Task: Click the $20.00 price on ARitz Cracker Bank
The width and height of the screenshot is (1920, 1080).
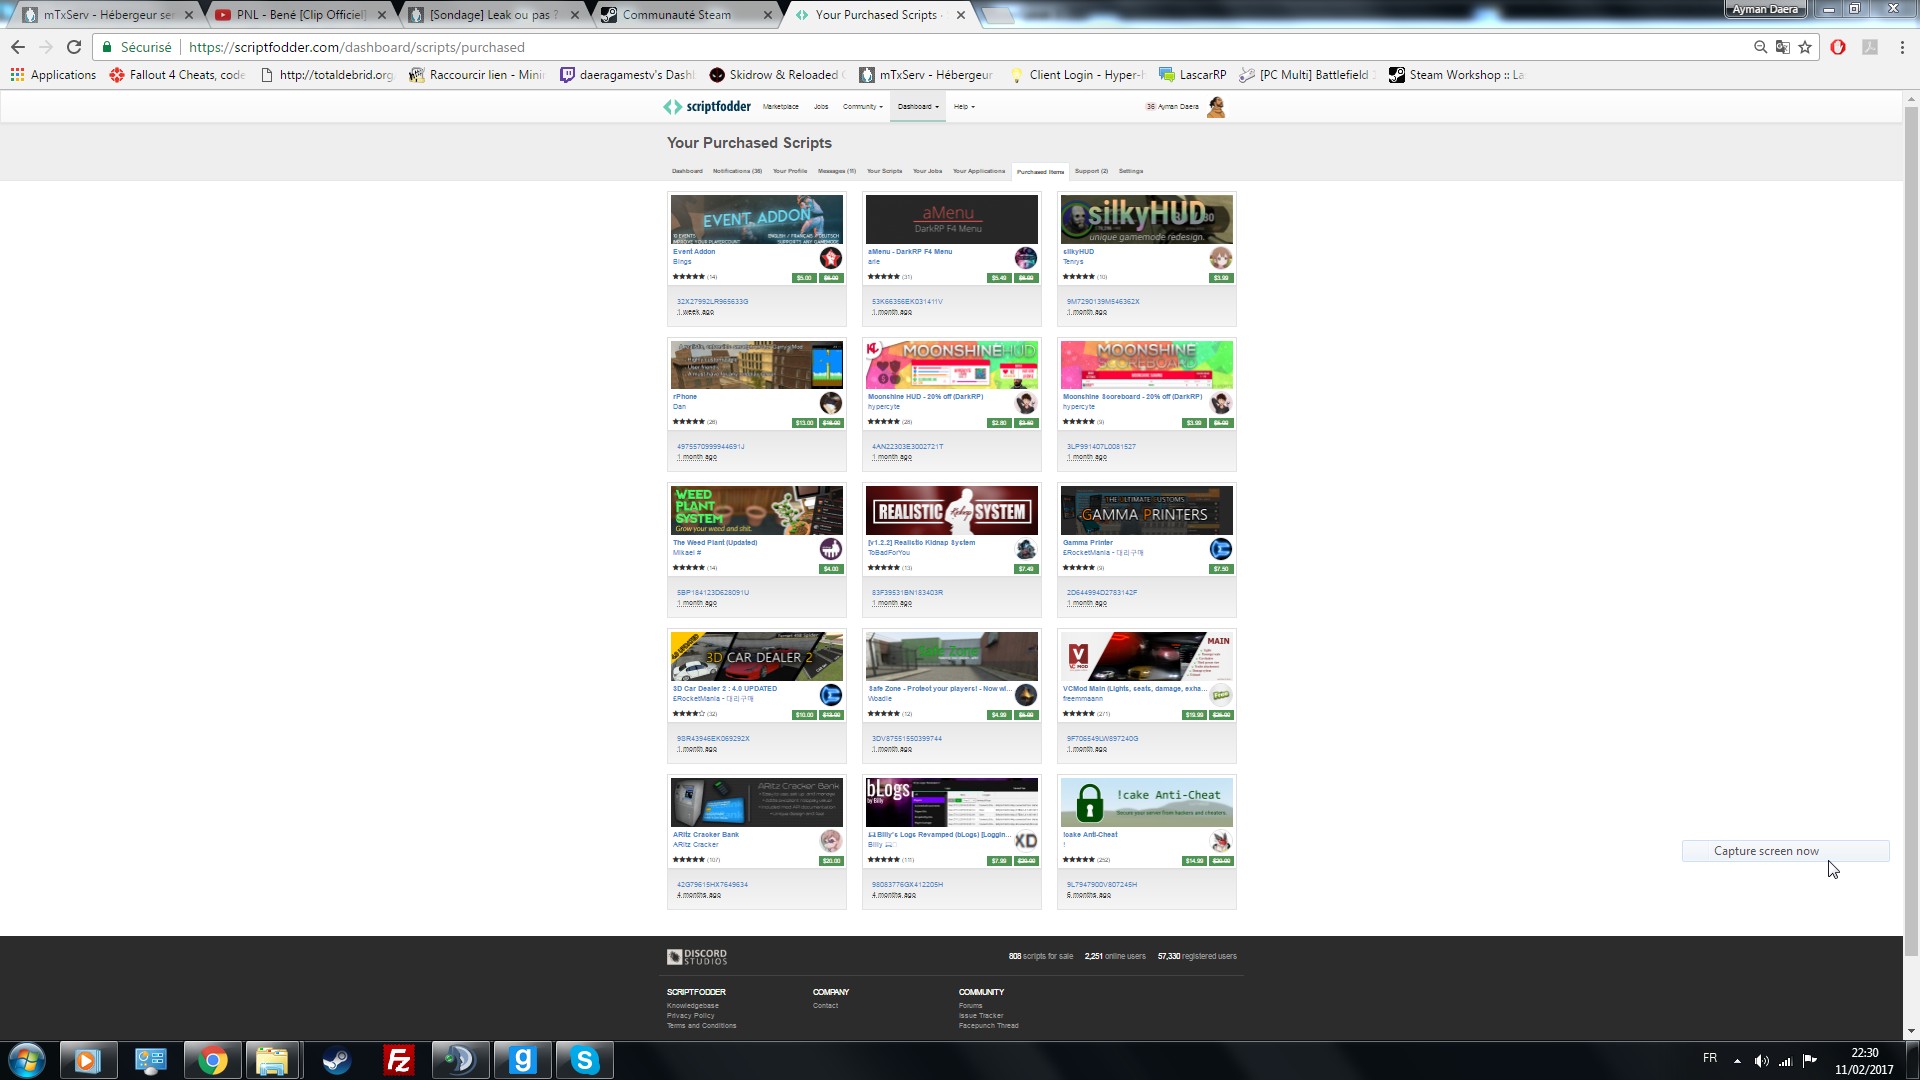Action: [831, 861]
